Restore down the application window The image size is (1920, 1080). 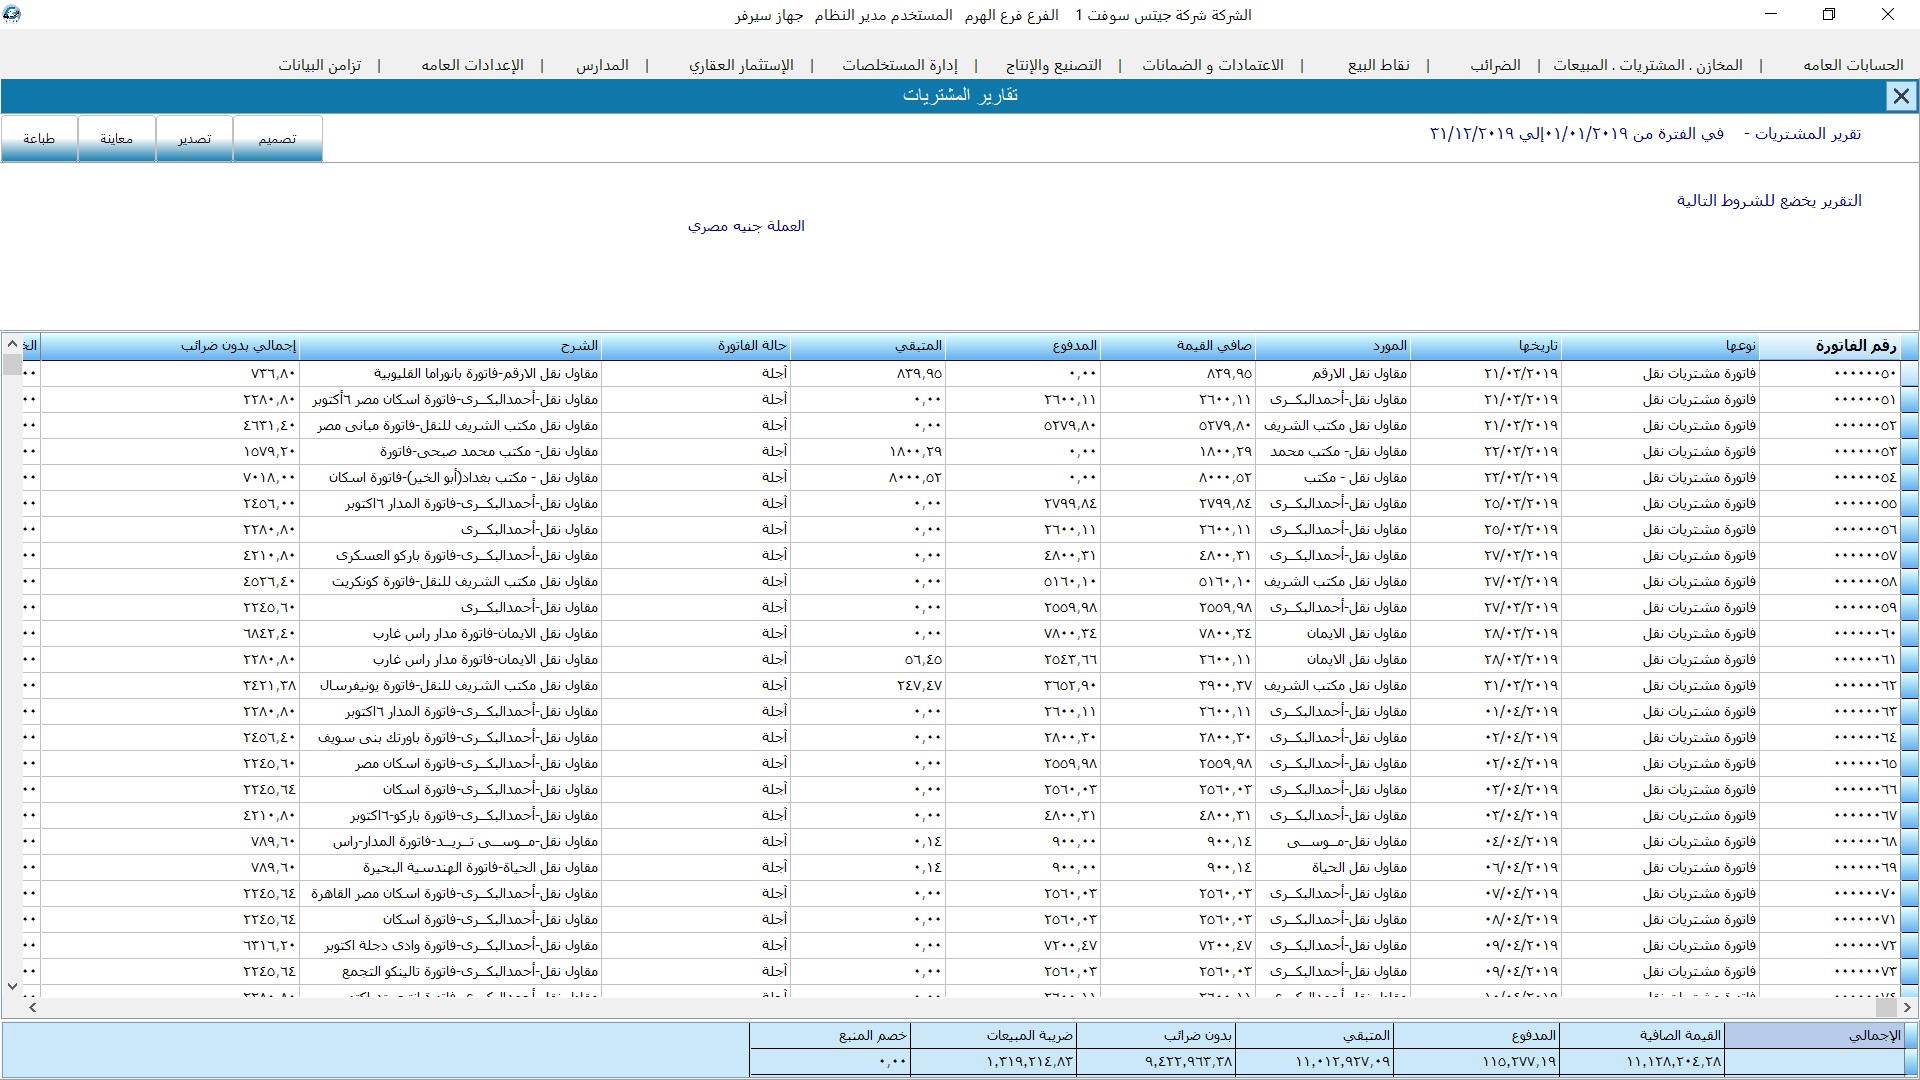(x=1829, y=14)
